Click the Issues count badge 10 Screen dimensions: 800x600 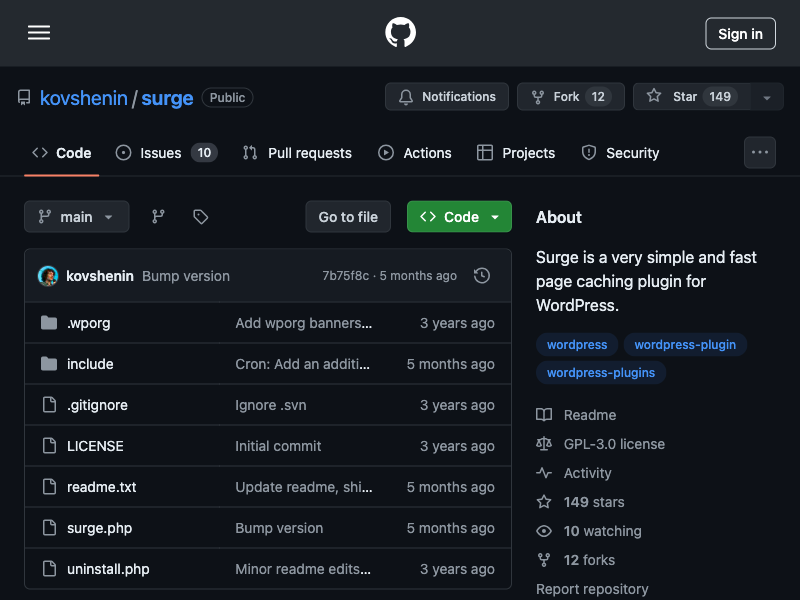(x=204, y=153)
